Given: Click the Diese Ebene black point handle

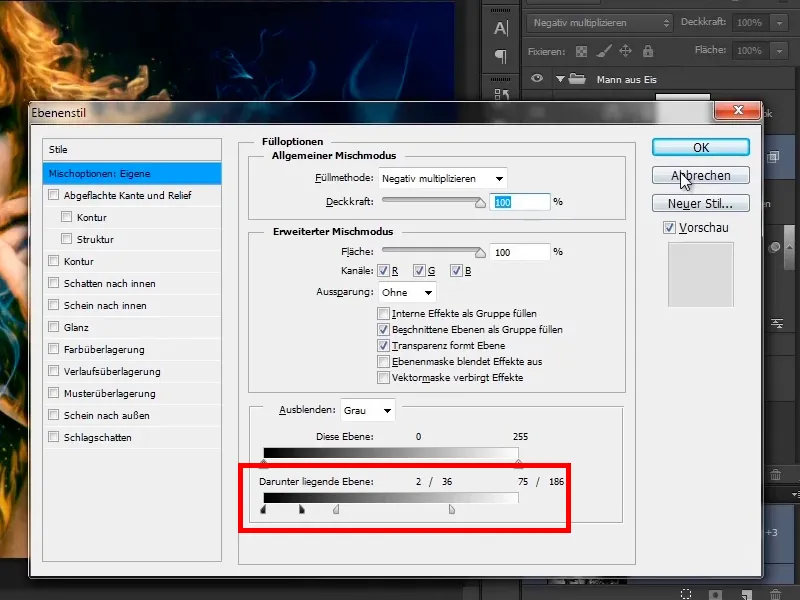Looking at the screenshot, I should (x=263, y=464).
